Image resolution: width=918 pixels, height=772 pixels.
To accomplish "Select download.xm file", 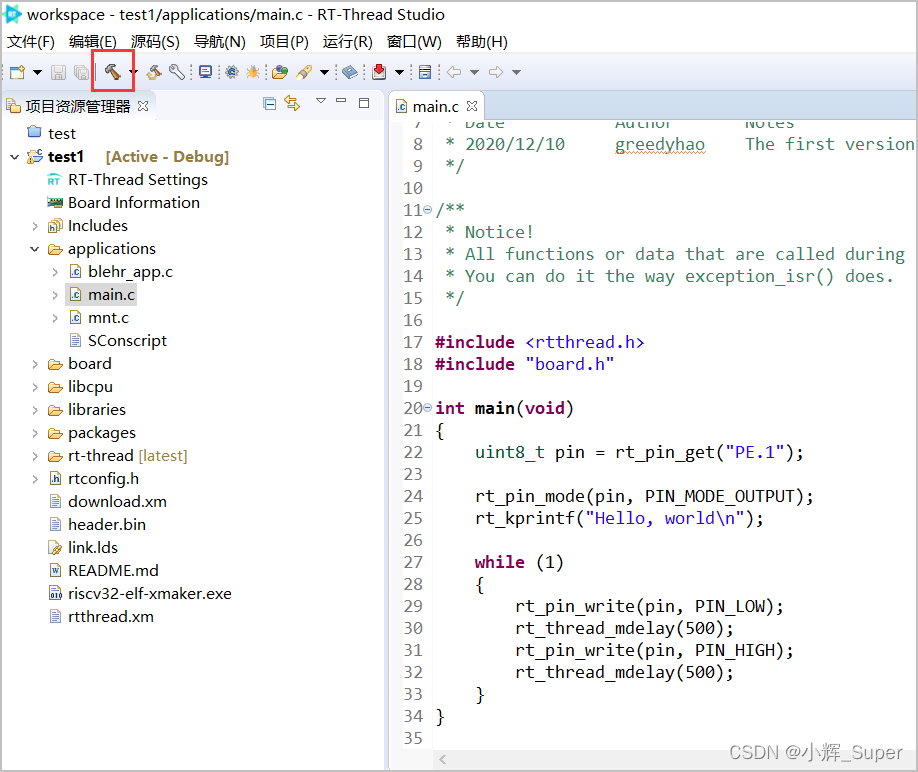I will pos(108,502).
